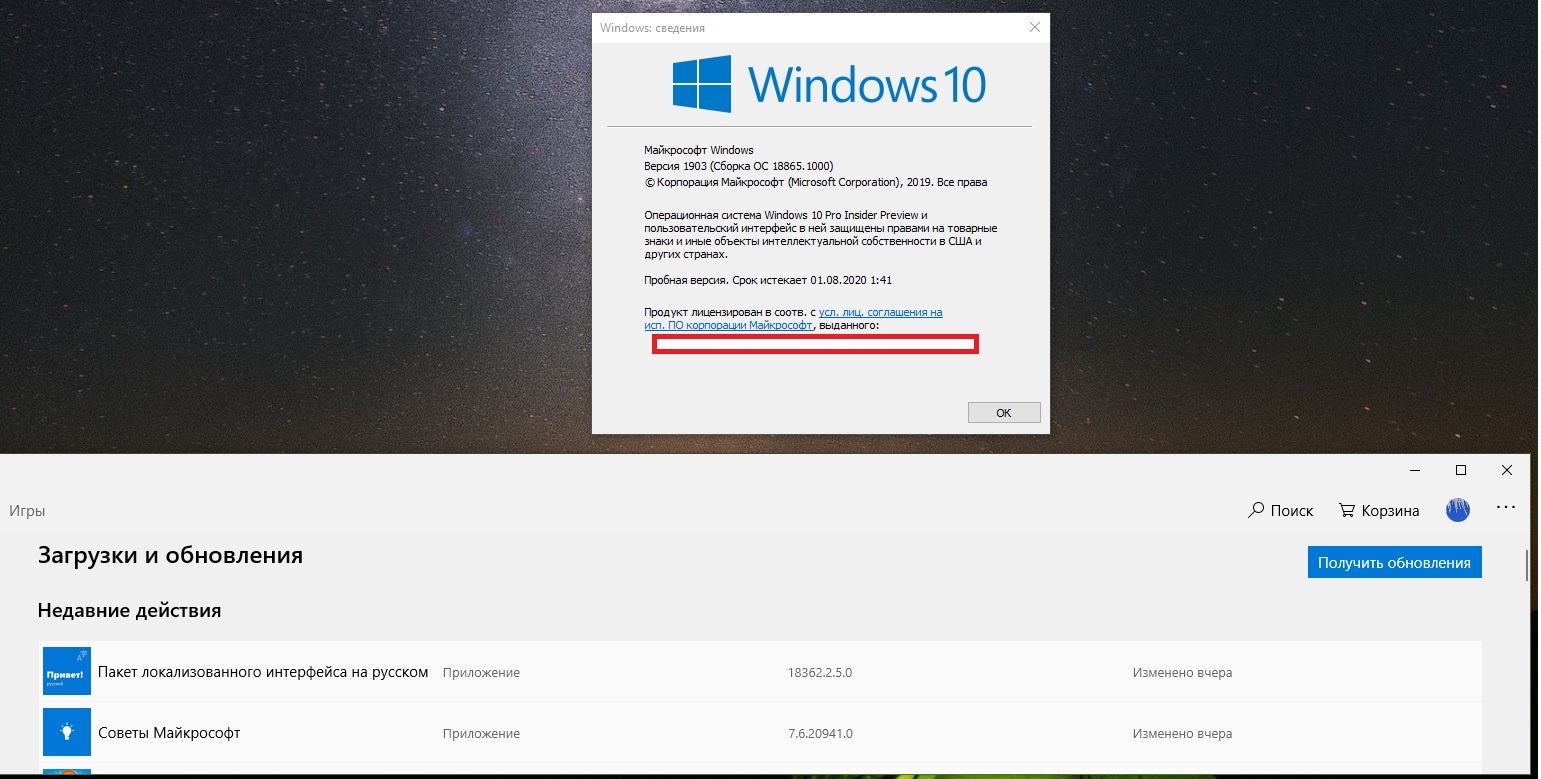This screenshot has height=779, width=1541.
Task: Close the Microsoft Store window
Action: [x=1507, y=470]
